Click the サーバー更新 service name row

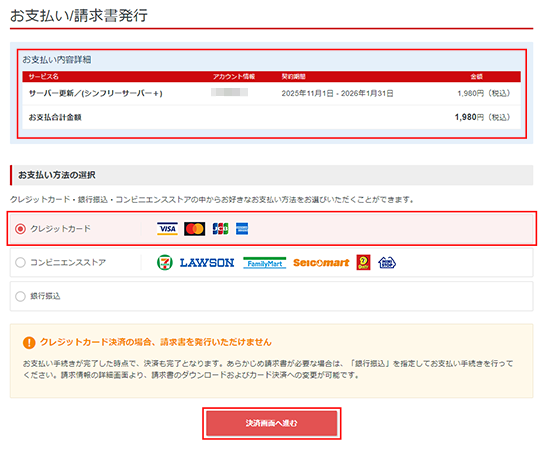pos(271,93)
